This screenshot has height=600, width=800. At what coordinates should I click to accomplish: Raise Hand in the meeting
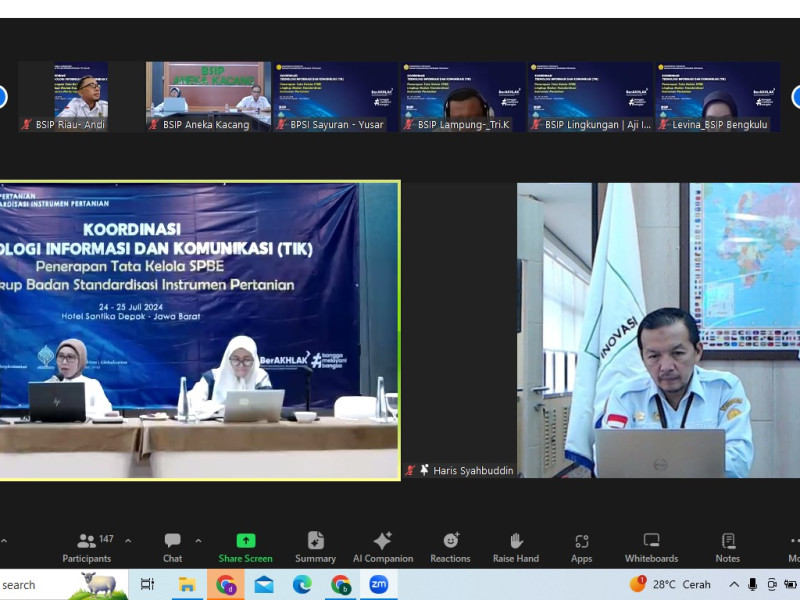point(515,546)
